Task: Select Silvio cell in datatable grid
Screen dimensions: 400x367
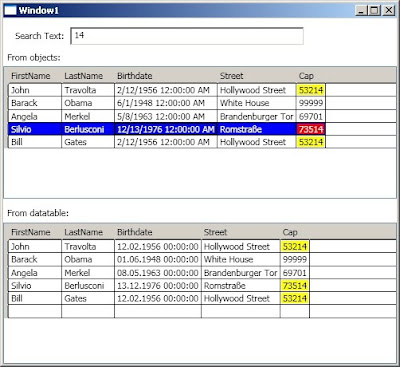Action: pos(35,285)
